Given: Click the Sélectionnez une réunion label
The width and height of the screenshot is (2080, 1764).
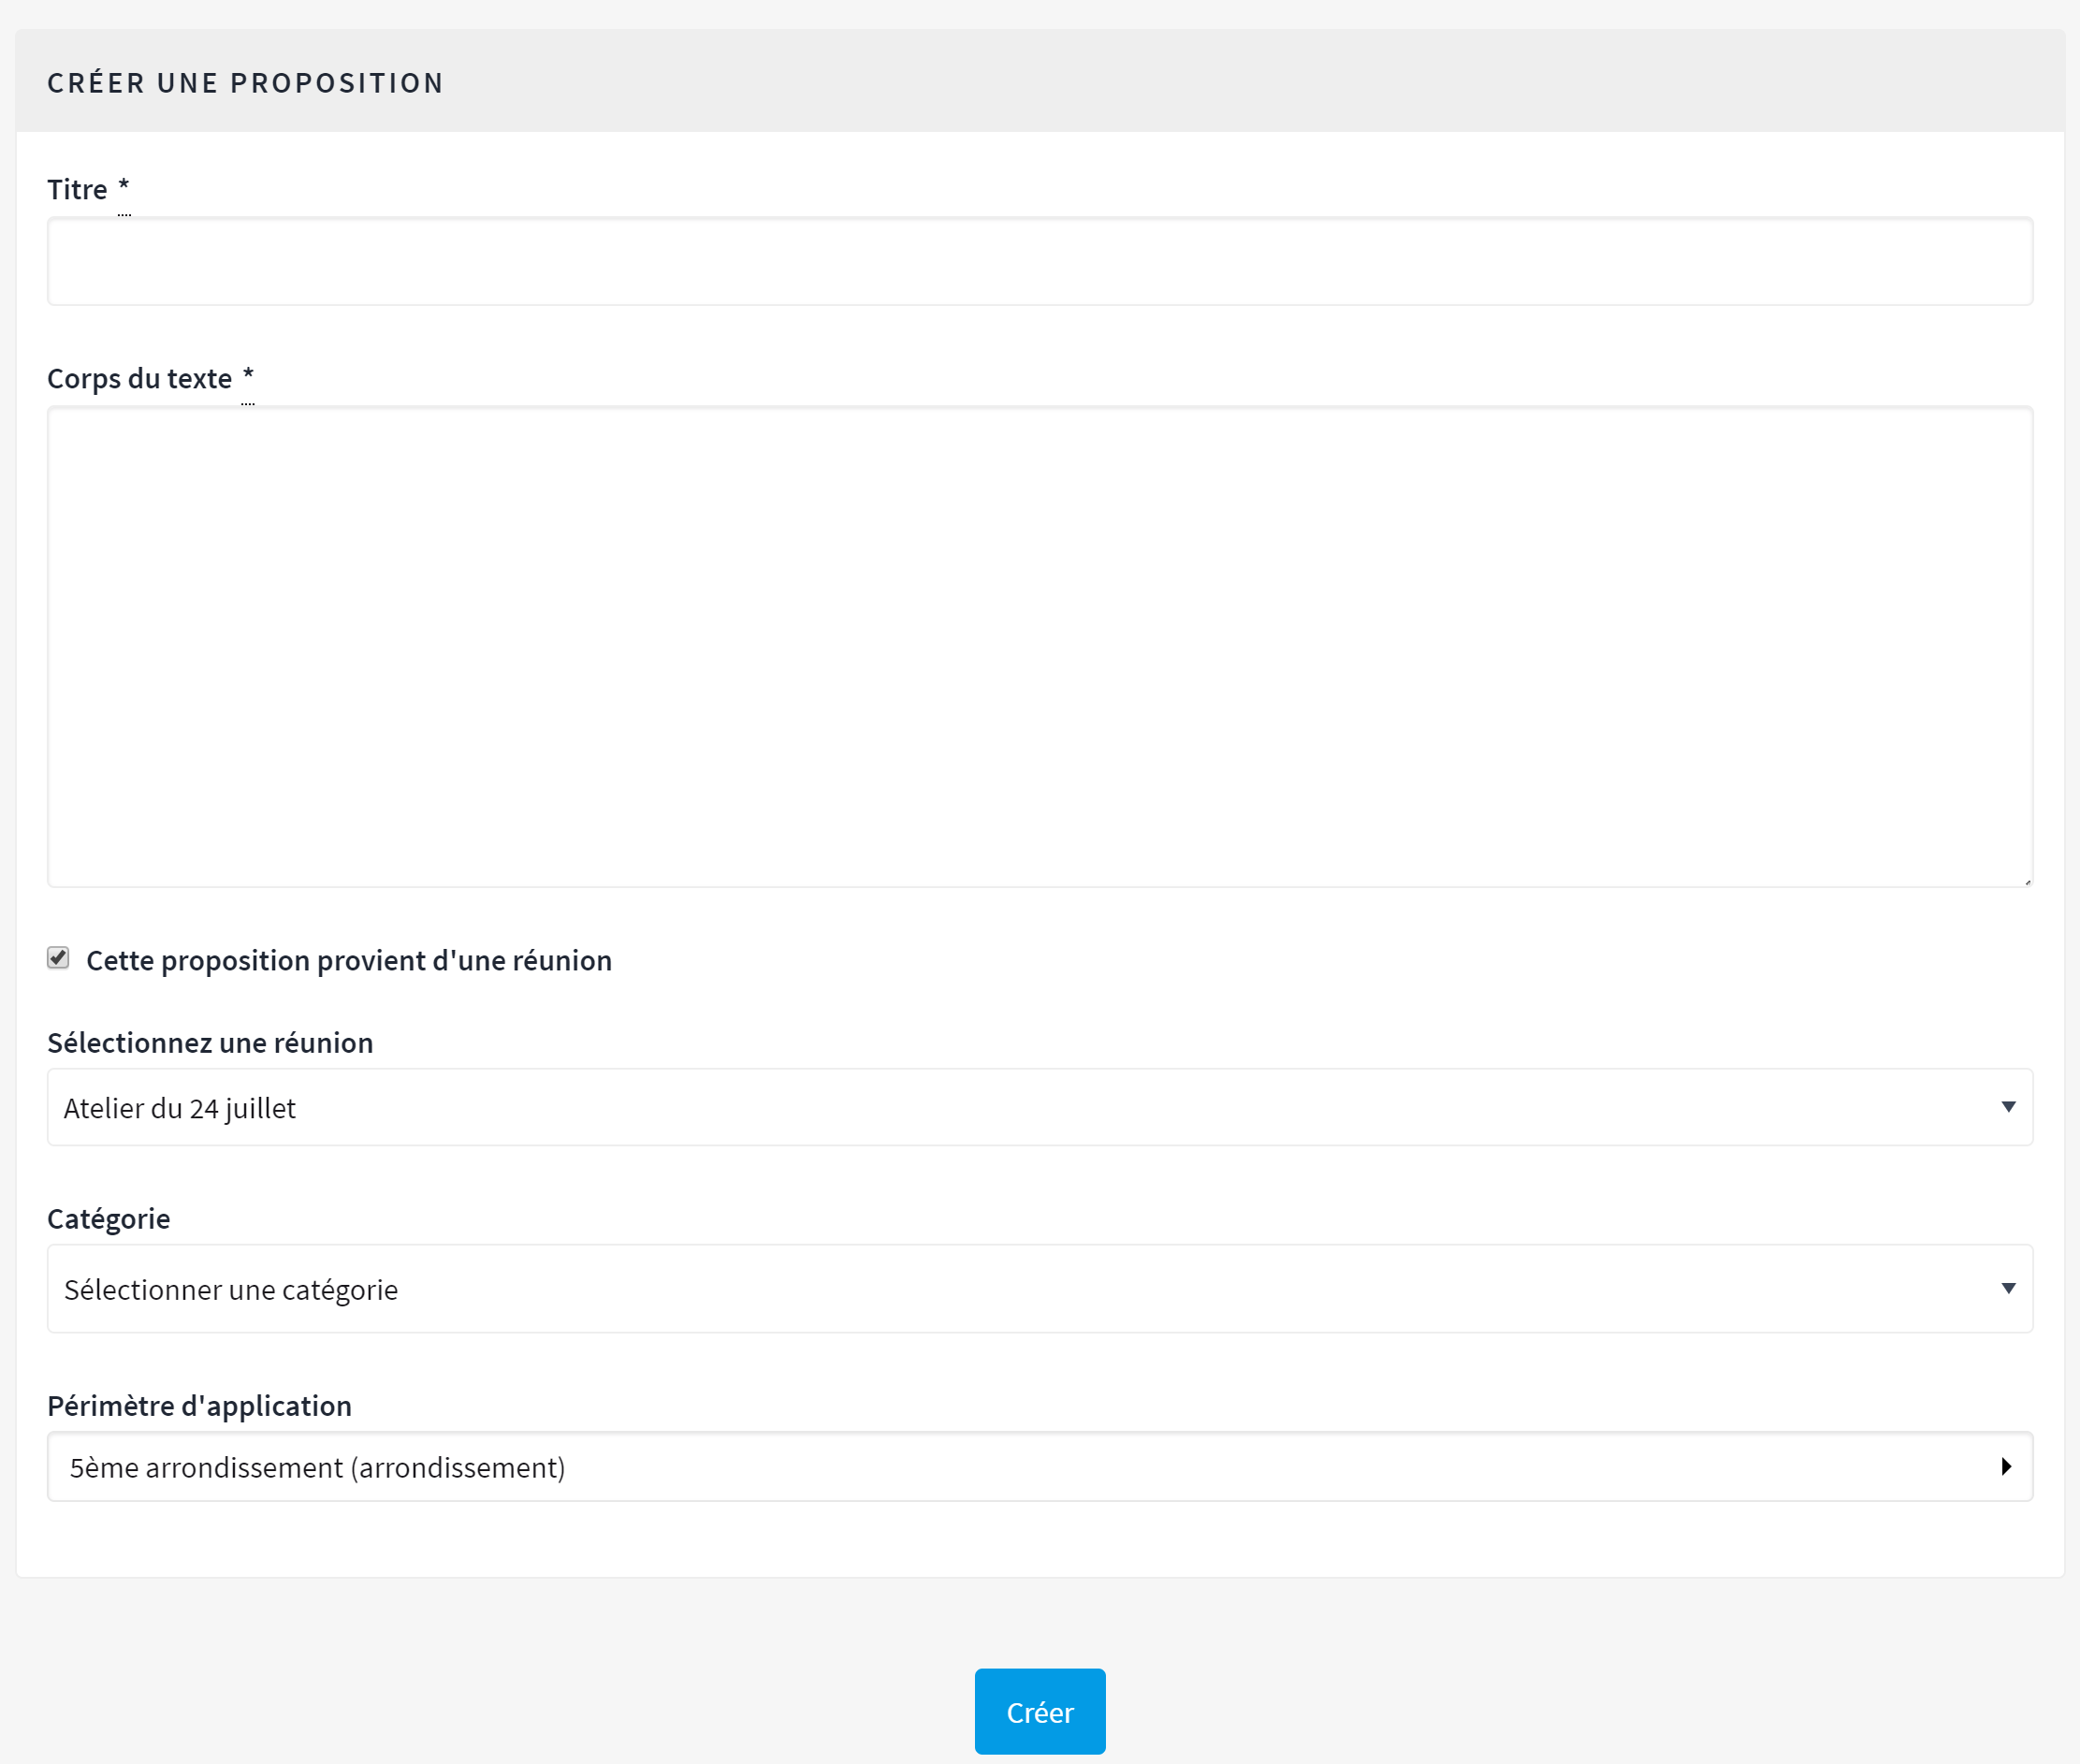Looking at the screenshot, I should (x=210, y=1043).
